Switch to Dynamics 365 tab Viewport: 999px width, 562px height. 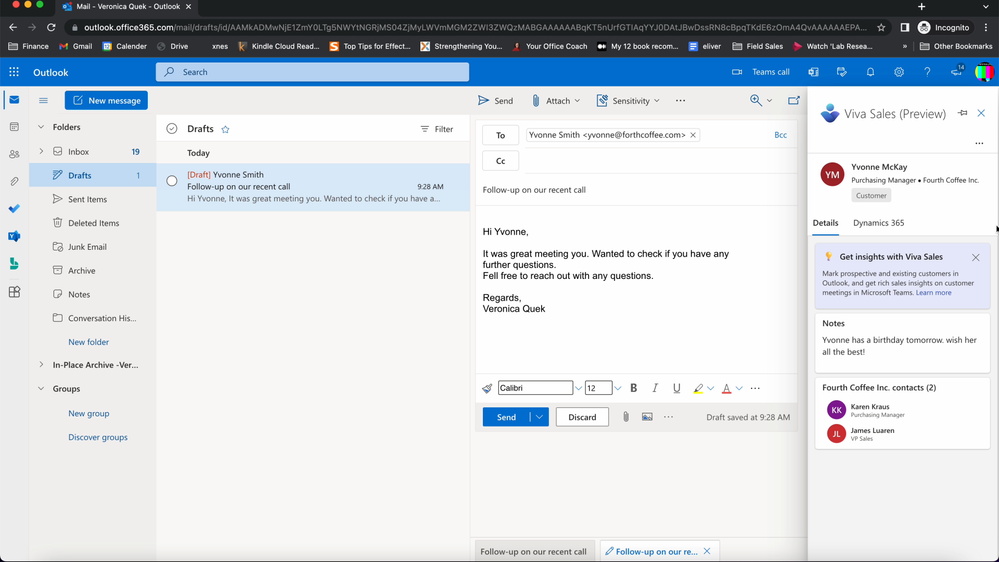(879, 223)
